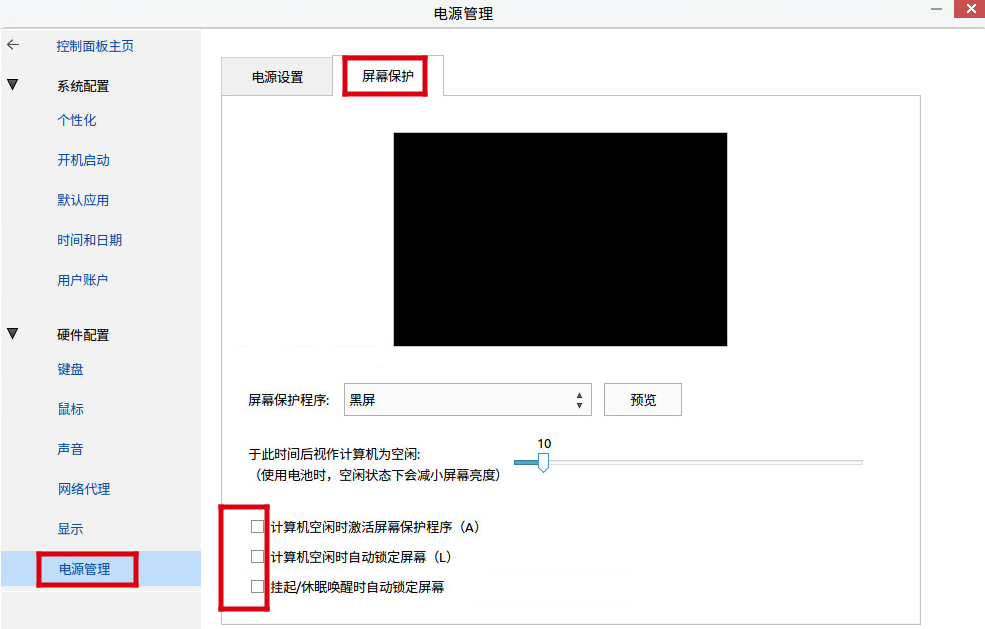Click the back arrow icon
The width and height of the screenshot is (985, 629).
[13, 46]
